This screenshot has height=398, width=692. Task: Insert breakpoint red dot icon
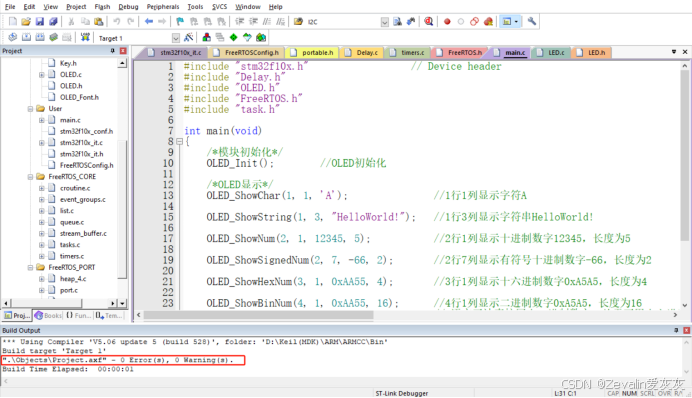[x=447, y=21]
